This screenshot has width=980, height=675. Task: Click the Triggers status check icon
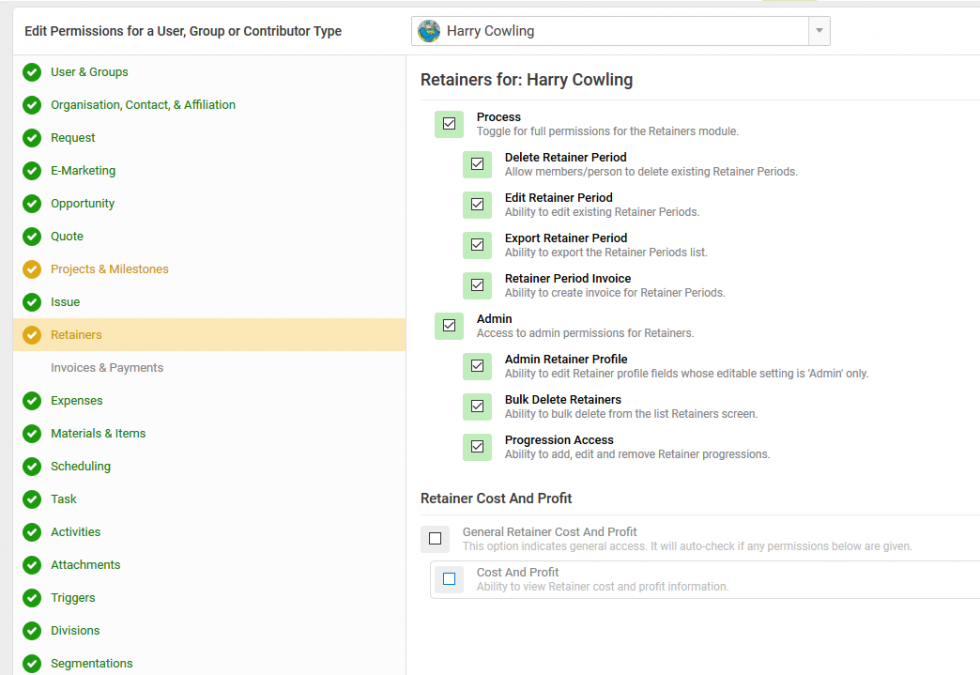point(32,598)
